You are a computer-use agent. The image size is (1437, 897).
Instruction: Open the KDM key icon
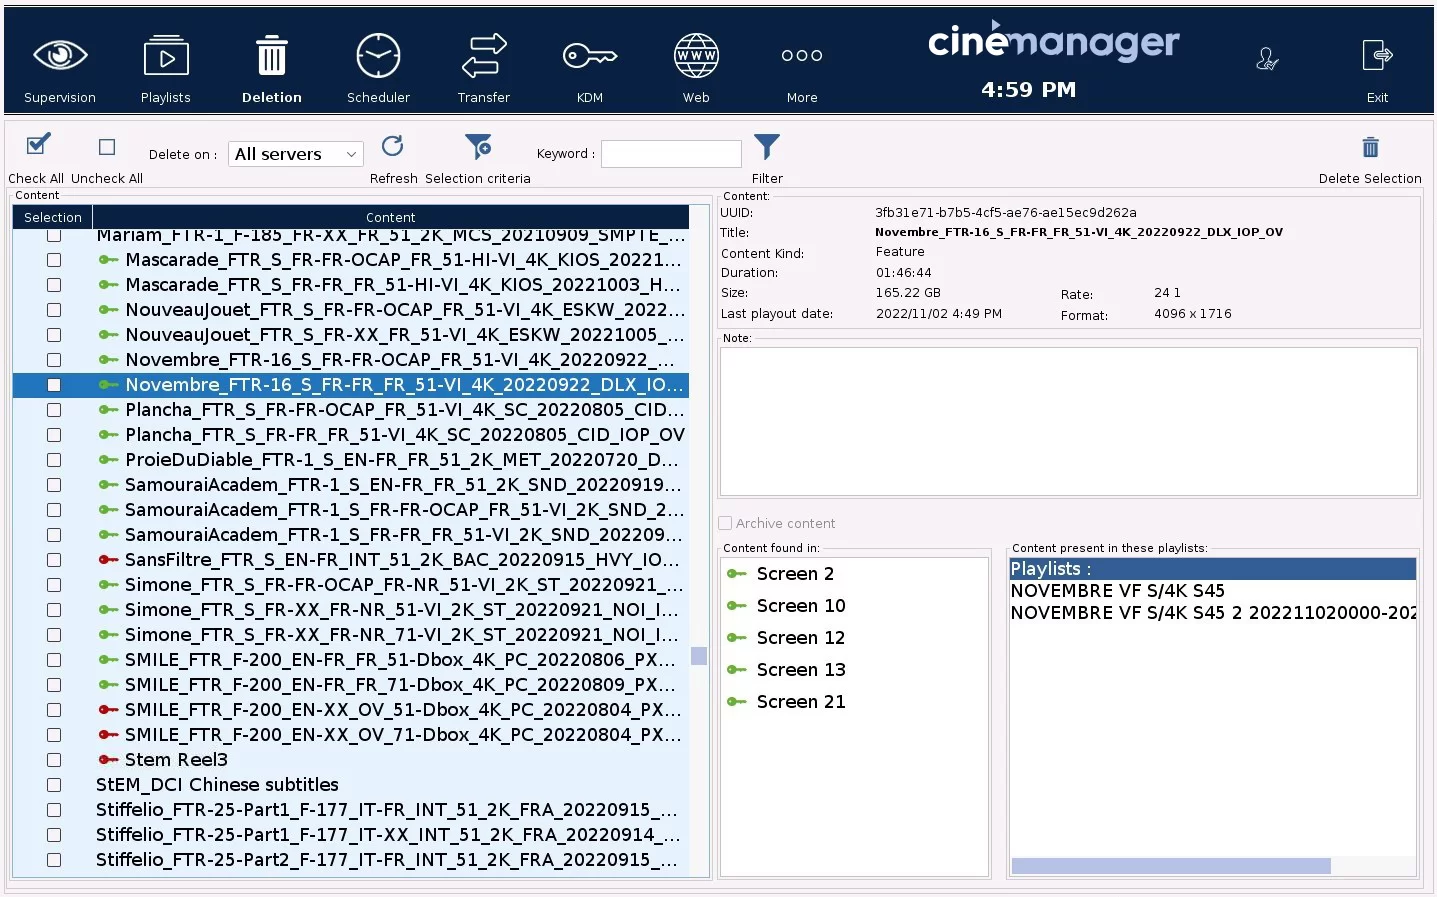590,57
